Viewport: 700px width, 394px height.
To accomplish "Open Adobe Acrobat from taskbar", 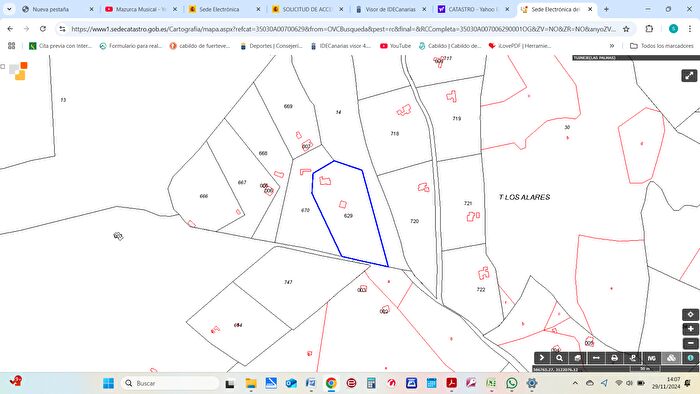I will pyautogui.click(x=451, y=383).
